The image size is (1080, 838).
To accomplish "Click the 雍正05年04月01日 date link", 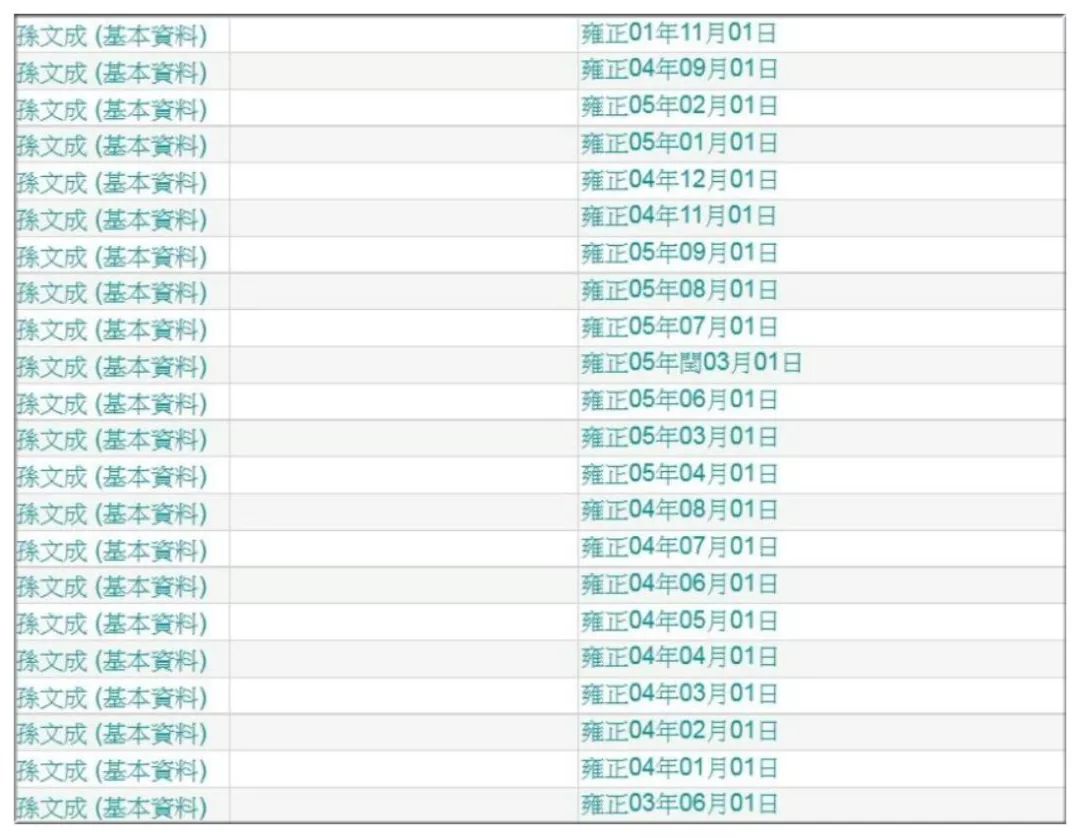I will click(678, 474).
